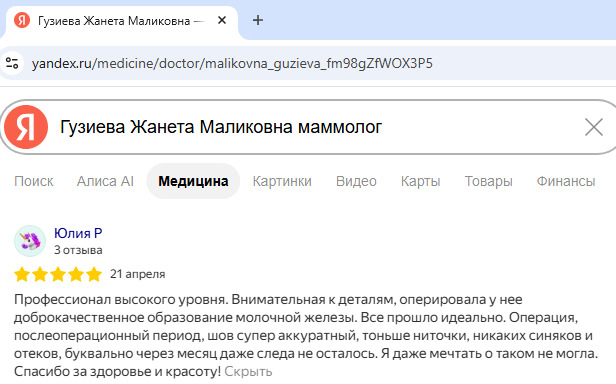Click the unicorn avatar of Юлия Р
Image resolution: width=616 pixels, height=384 pixels.
point(30,241)
